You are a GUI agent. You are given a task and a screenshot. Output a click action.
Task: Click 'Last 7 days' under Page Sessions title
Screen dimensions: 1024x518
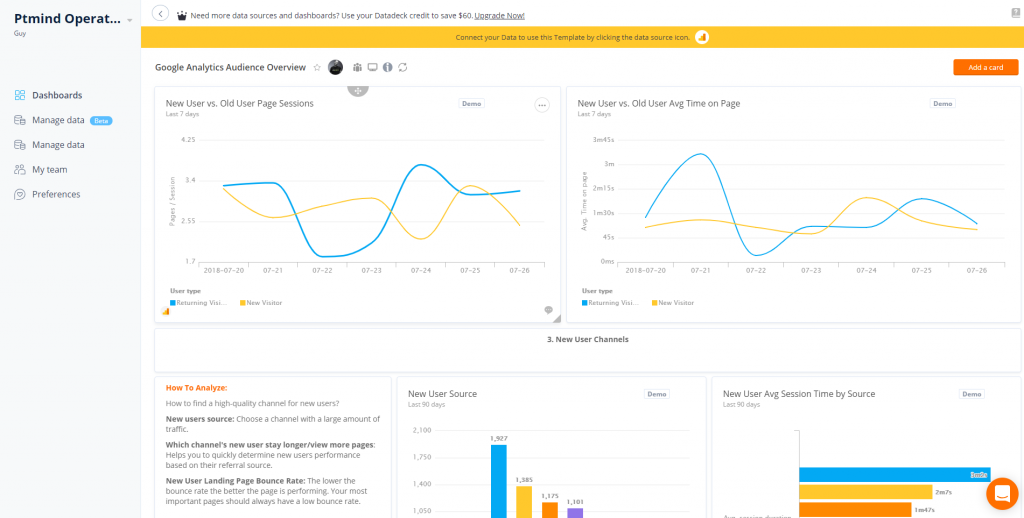pos(182,114)
